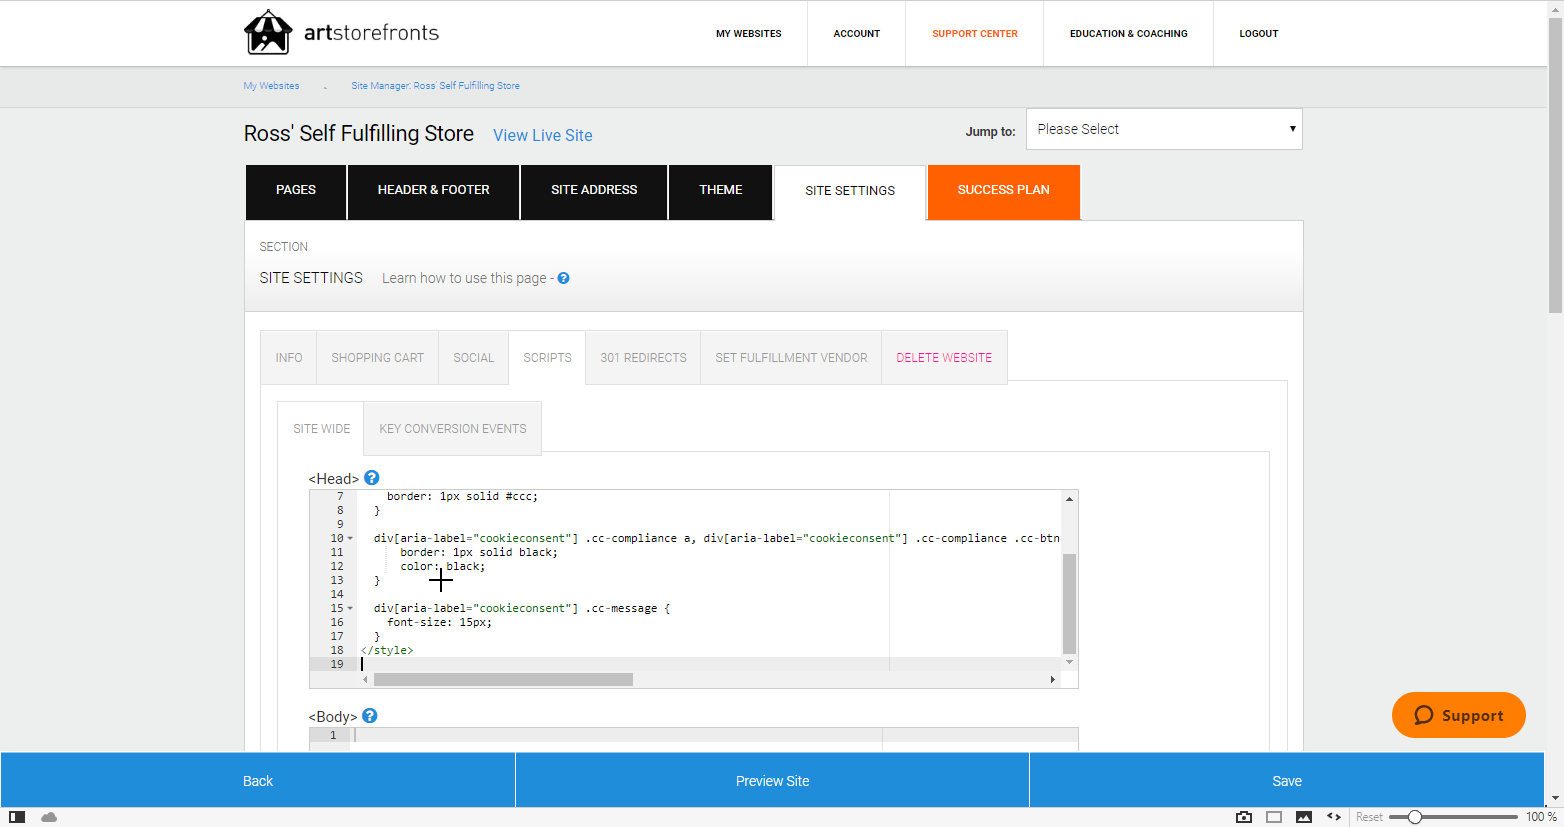Open the Support chat bubble
The height and width of the screenshot is (827, 1564).
[1459, 715]
